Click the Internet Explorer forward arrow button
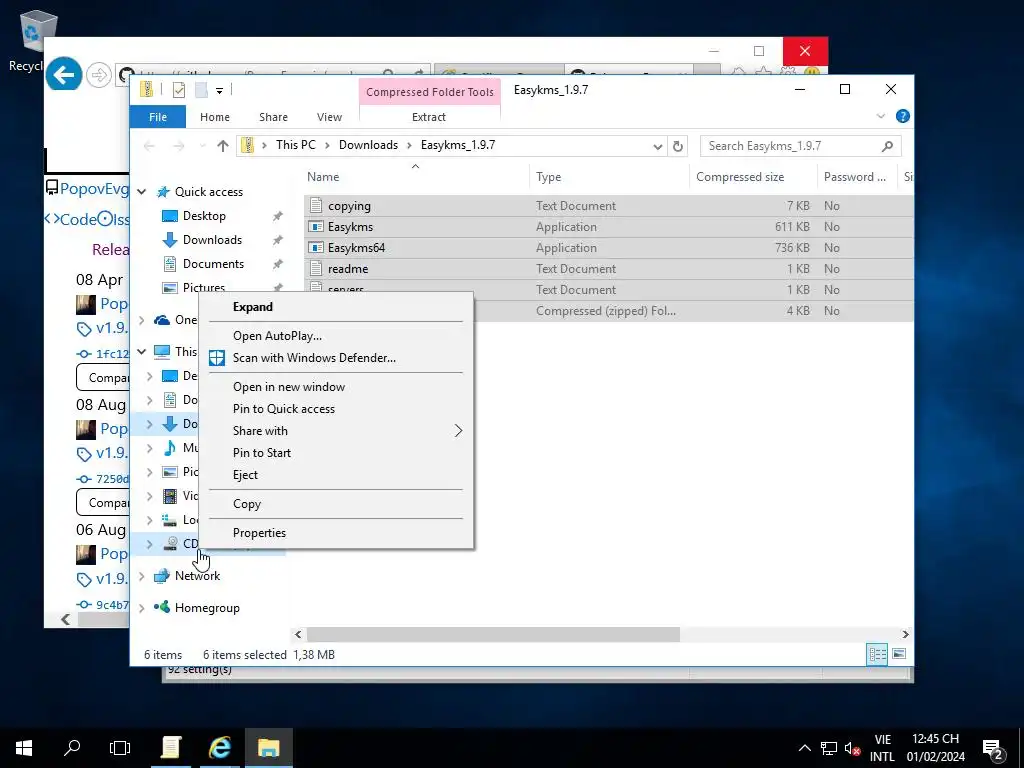The width and height of the screenshot is (1024, 768). tap(99, 75)
